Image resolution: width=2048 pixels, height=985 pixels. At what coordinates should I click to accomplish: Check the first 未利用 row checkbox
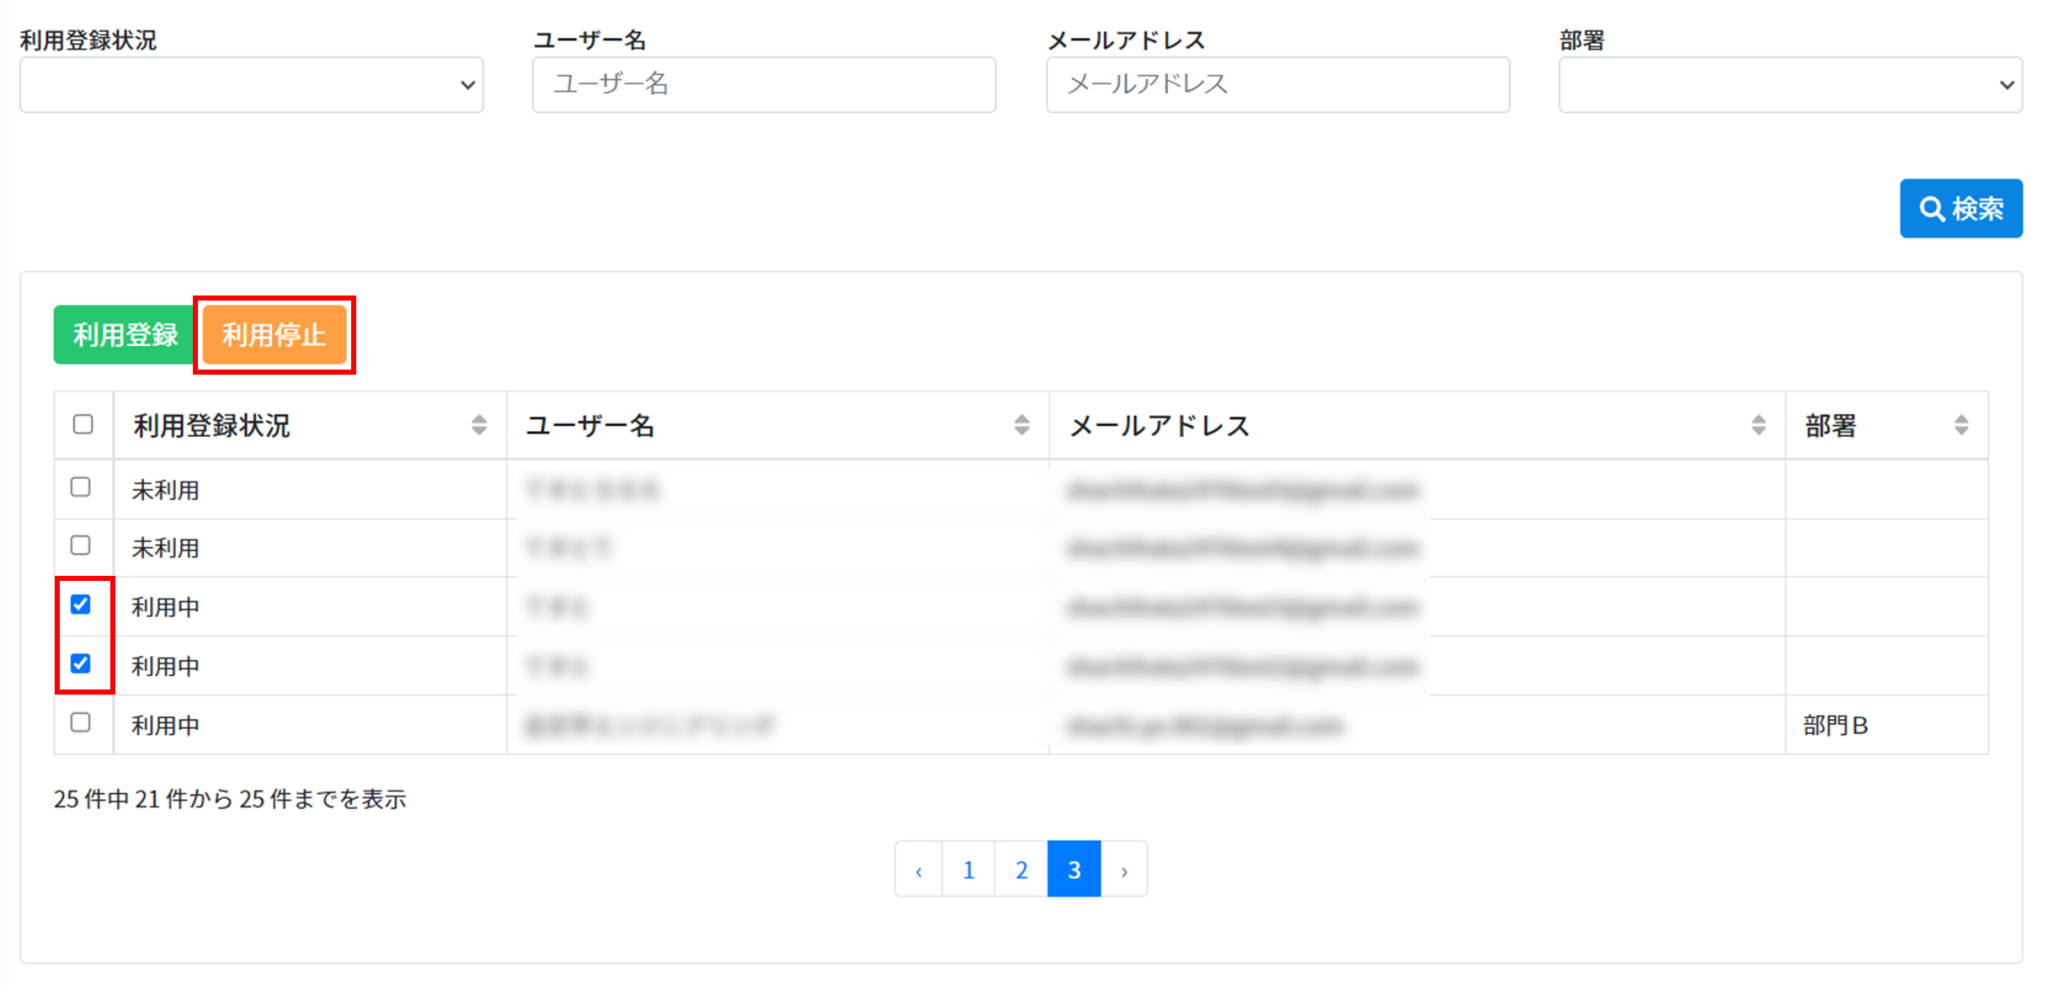point(81,487)
